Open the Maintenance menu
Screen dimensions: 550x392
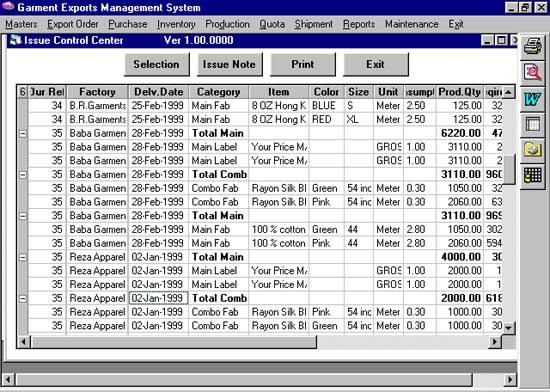click(411, 24)
